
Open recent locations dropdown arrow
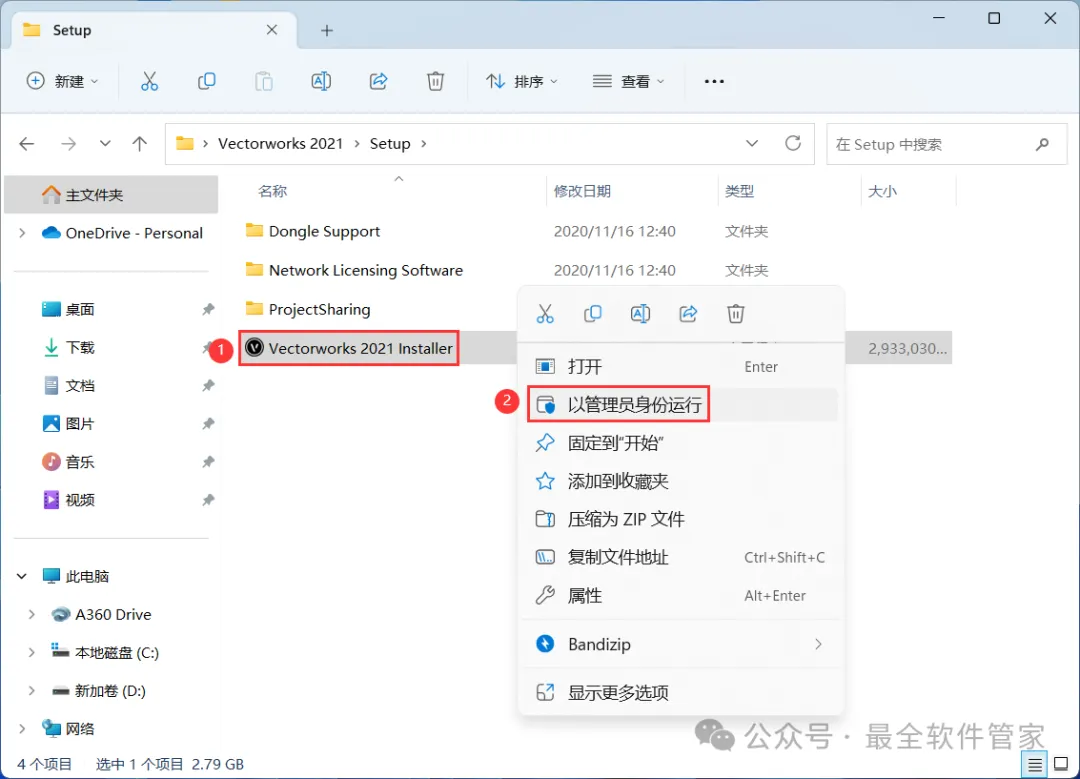coord(105,144)
